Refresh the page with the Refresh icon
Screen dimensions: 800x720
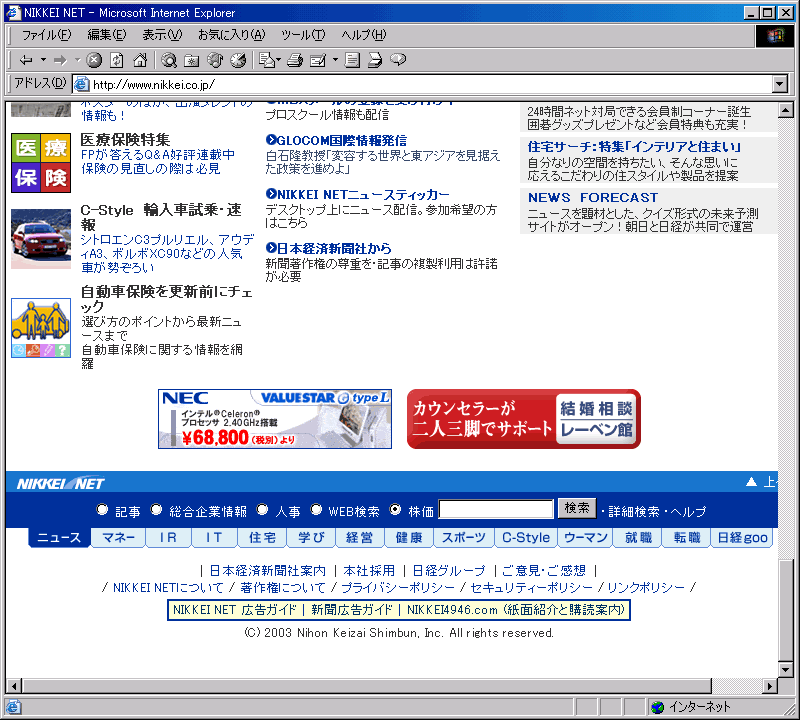[x=117, y=60]
